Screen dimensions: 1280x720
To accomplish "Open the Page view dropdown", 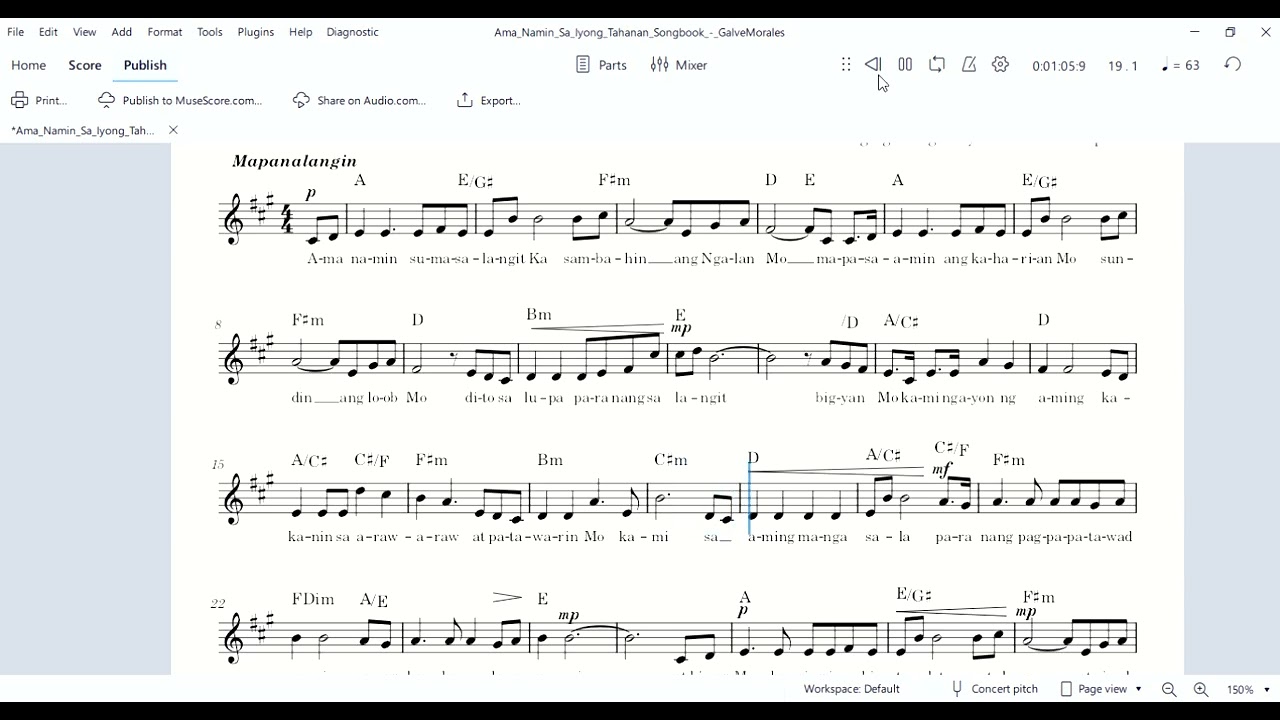I will click(1101, 689).
